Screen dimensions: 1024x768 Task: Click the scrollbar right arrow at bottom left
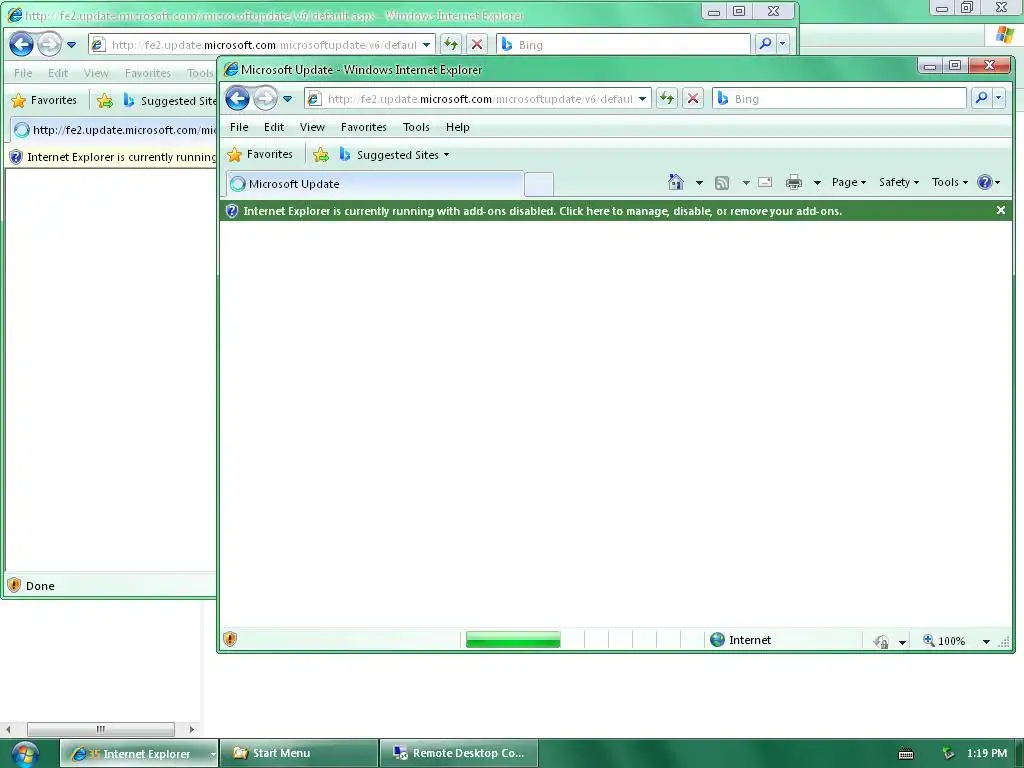(x=191, y=729)
